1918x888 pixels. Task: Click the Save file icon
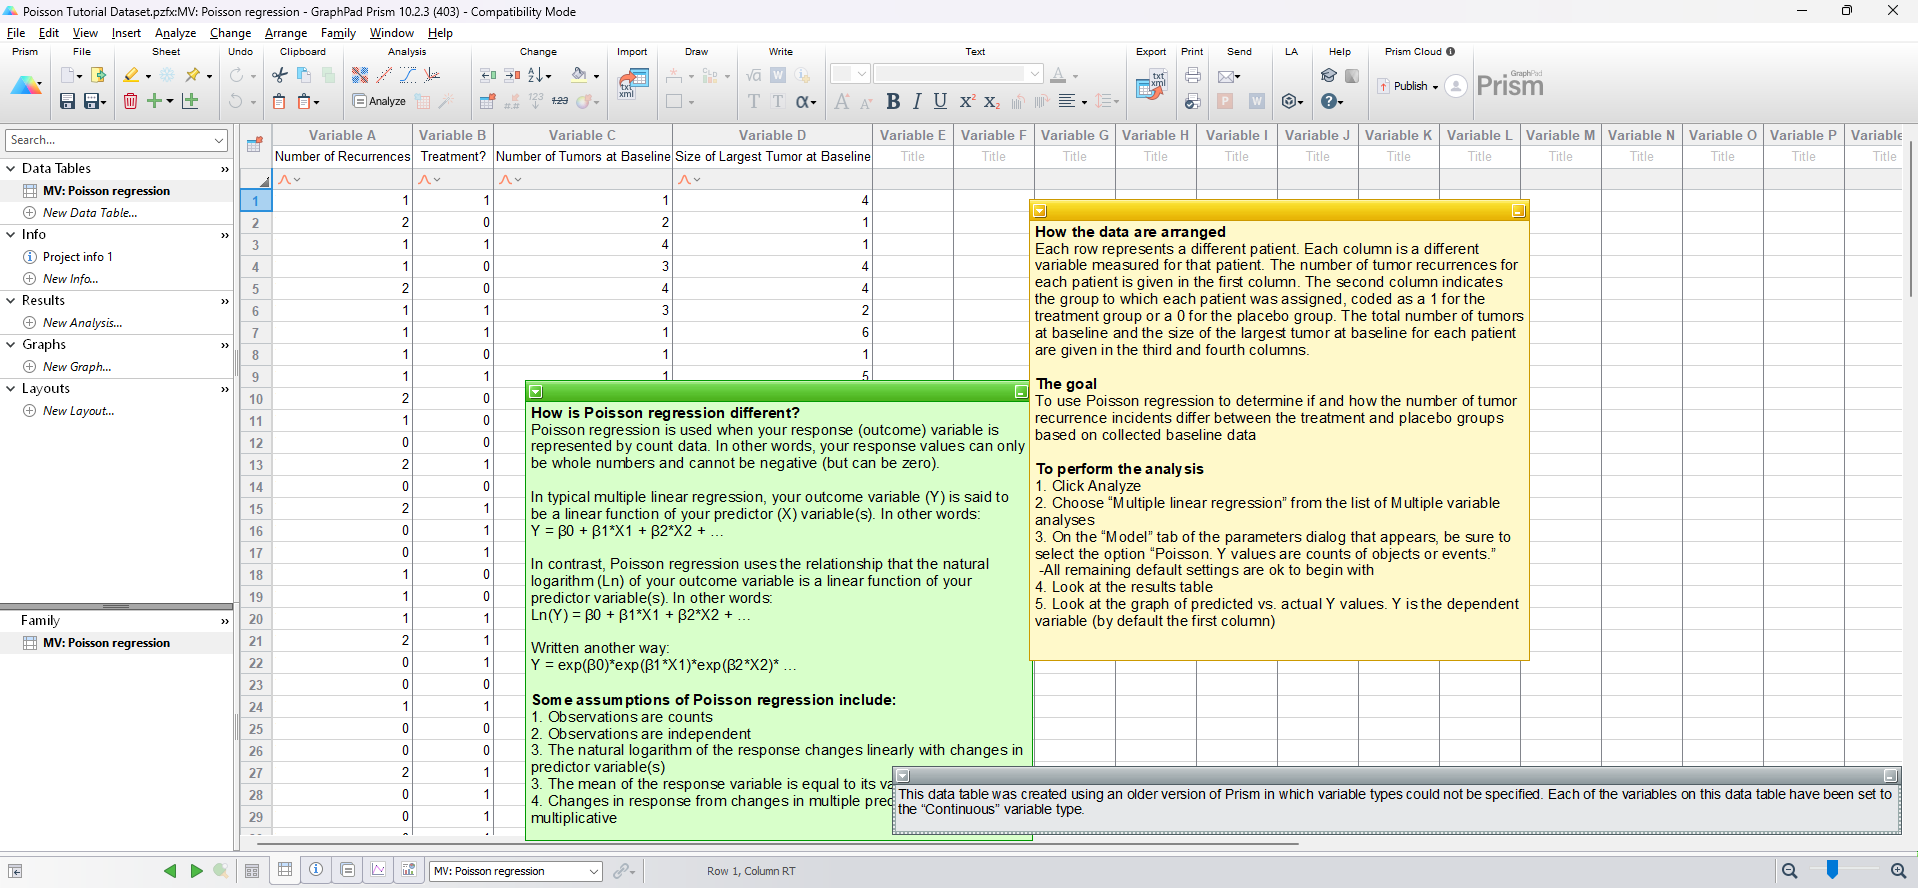(x=67, y=101)
